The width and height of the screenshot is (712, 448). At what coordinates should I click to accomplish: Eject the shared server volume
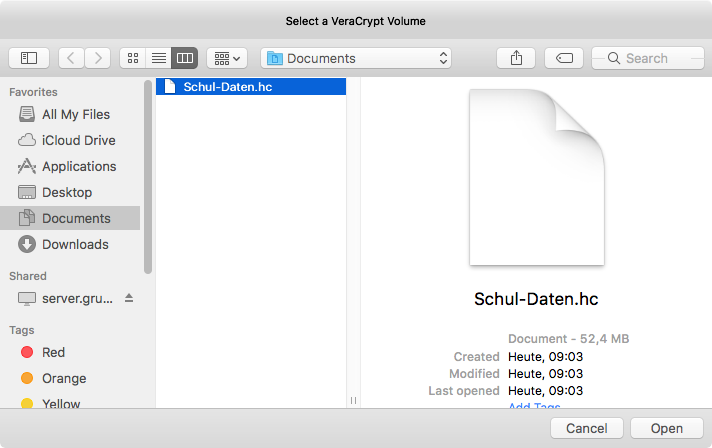click(x=128, y=299)
